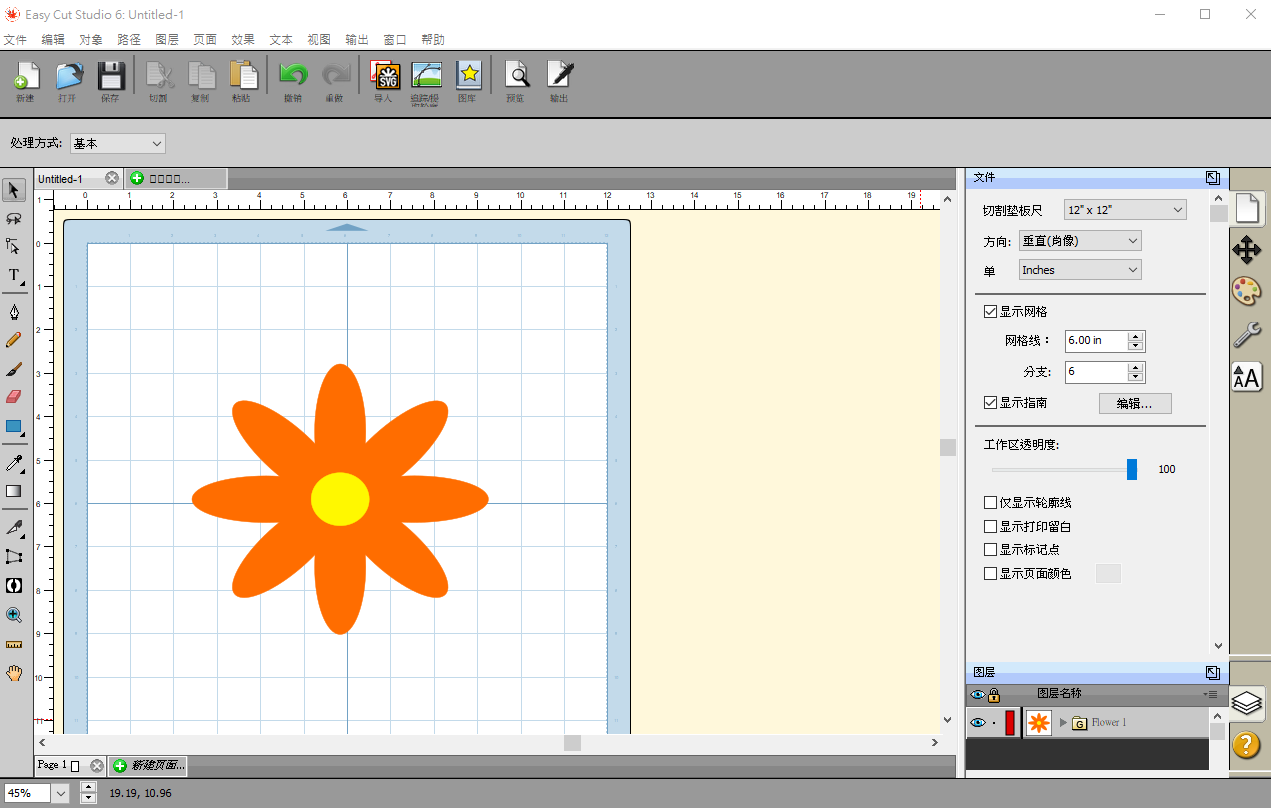Toggle the 显示网格 checkbox

(990, 312)
